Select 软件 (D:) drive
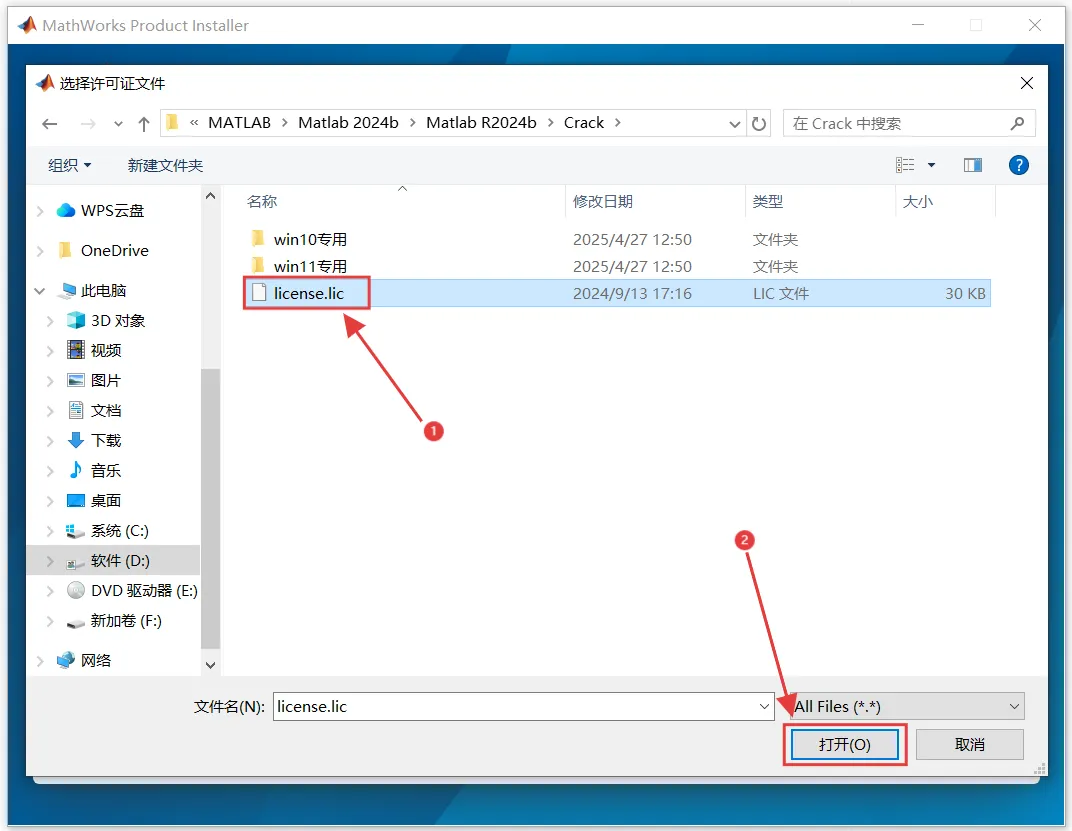The height and width of the screenshot is (831, 1072). tap(120, 561)
